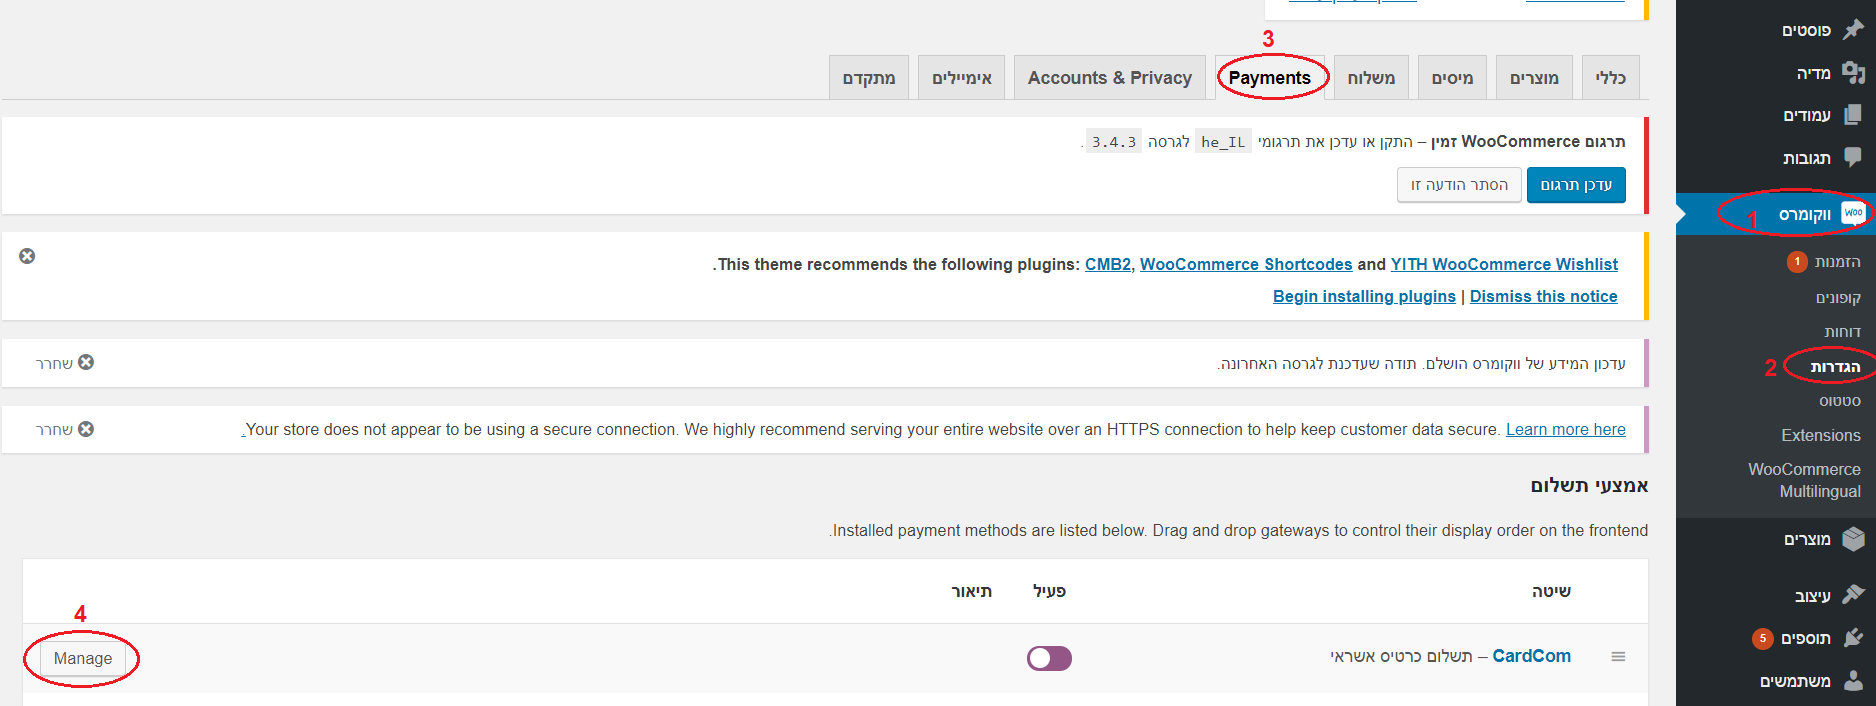Click the Comments speech bubble icon
Image resolution: width=1876 pixels, height=706 pixels.
[x=1853, y=157]
